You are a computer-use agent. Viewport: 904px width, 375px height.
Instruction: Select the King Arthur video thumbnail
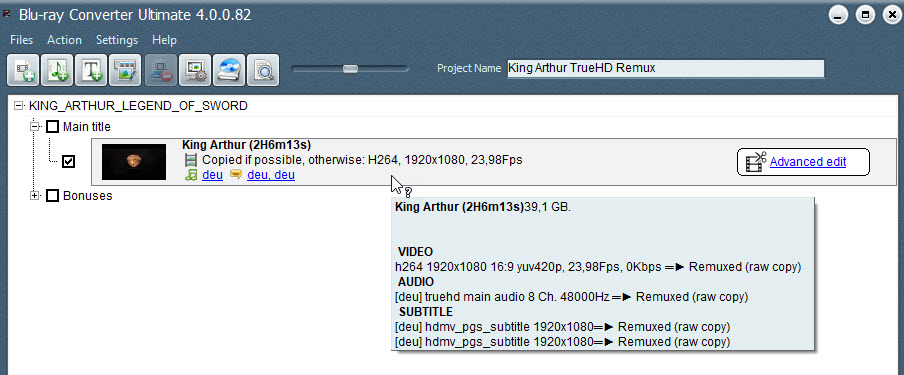click(x=134, y=162)
